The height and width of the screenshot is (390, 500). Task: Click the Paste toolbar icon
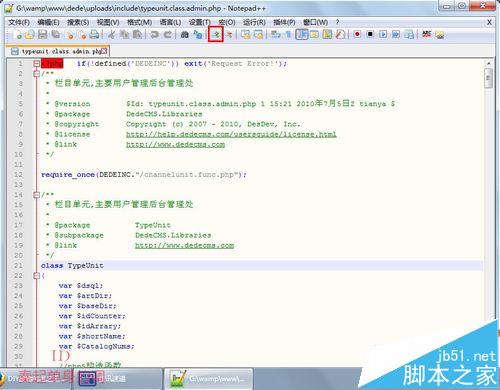137,34
